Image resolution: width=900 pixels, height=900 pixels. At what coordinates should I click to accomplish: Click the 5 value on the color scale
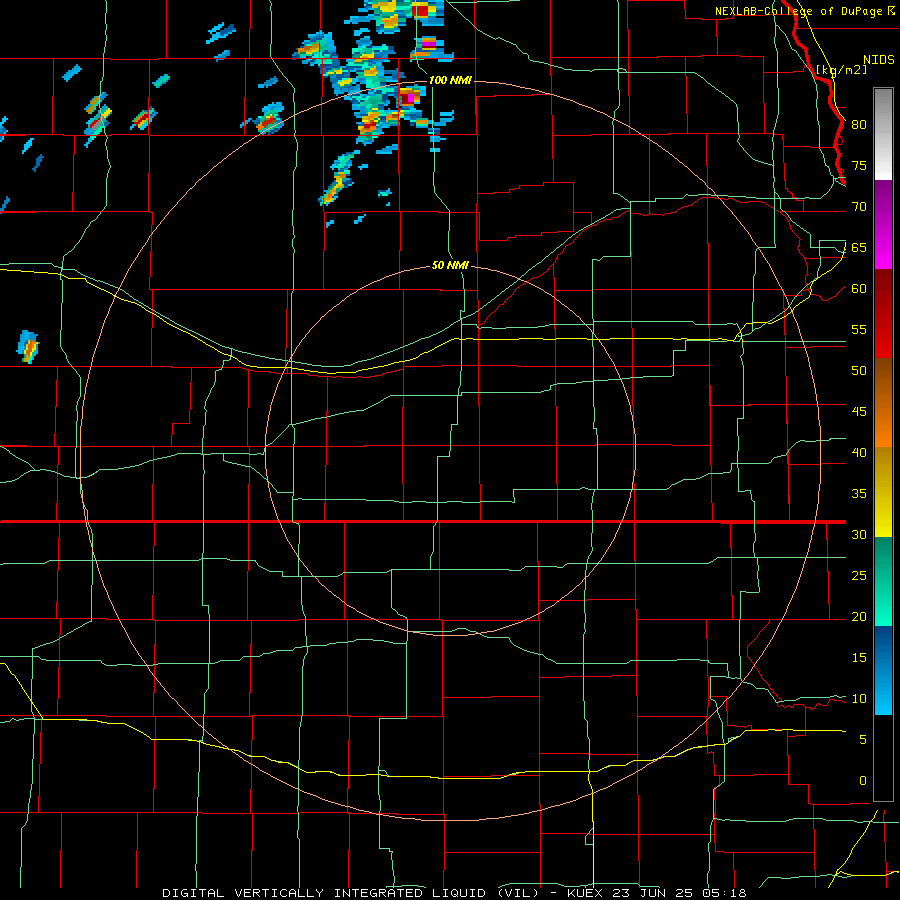pos(863,739)
